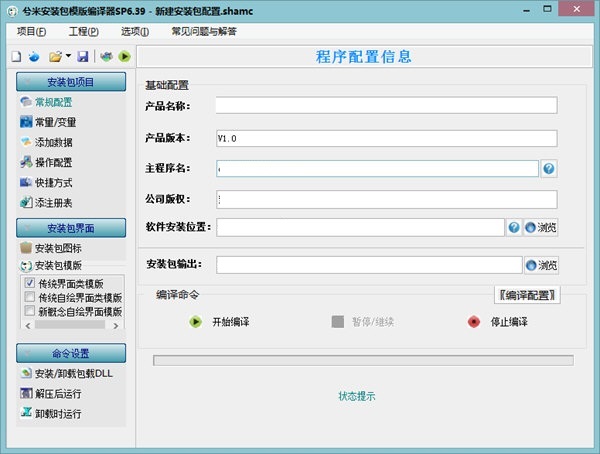Click template list scroll right arrow
The height and width of the screenshot is (454, 600).
click(x=116, y=325)
